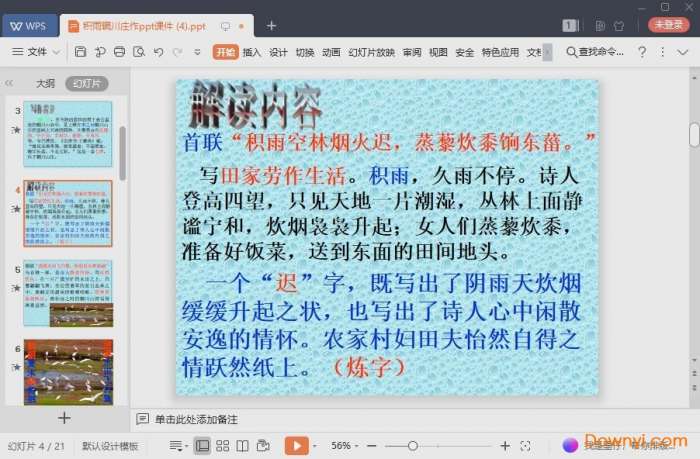Collapse the ribbon with the chevron arrow
This screenshot has width=700, height=459.
683,52
